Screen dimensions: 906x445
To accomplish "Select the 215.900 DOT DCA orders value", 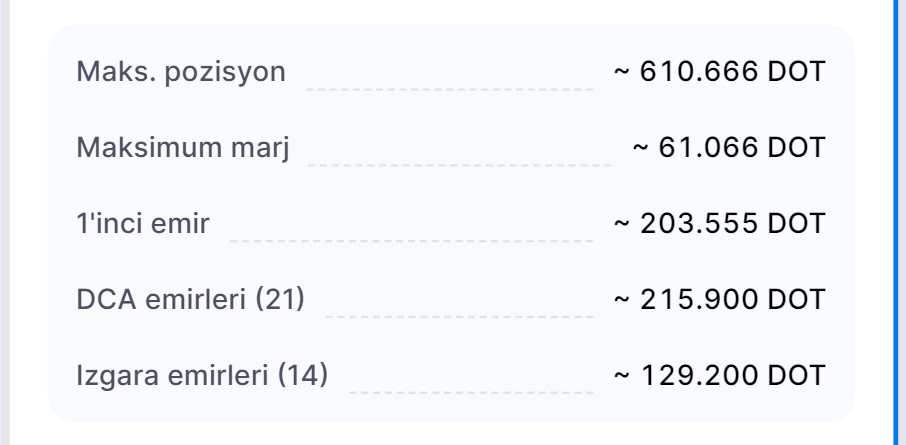I will [720, 299].
